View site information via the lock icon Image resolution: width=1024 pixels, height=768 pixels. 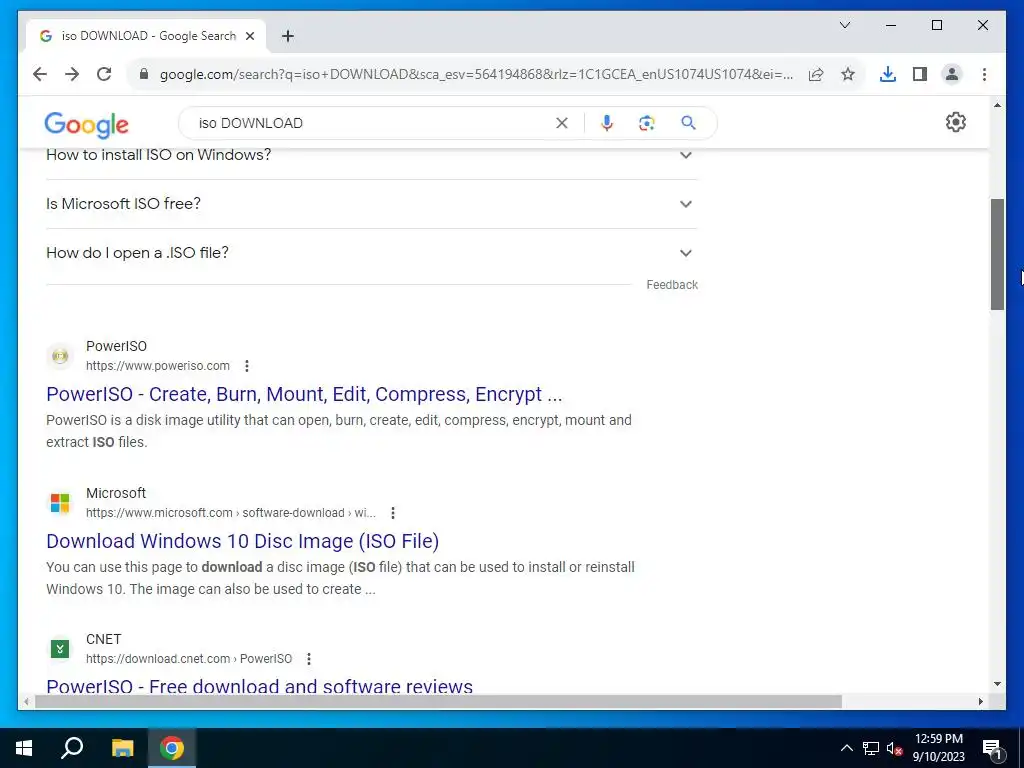pos(144,74)
